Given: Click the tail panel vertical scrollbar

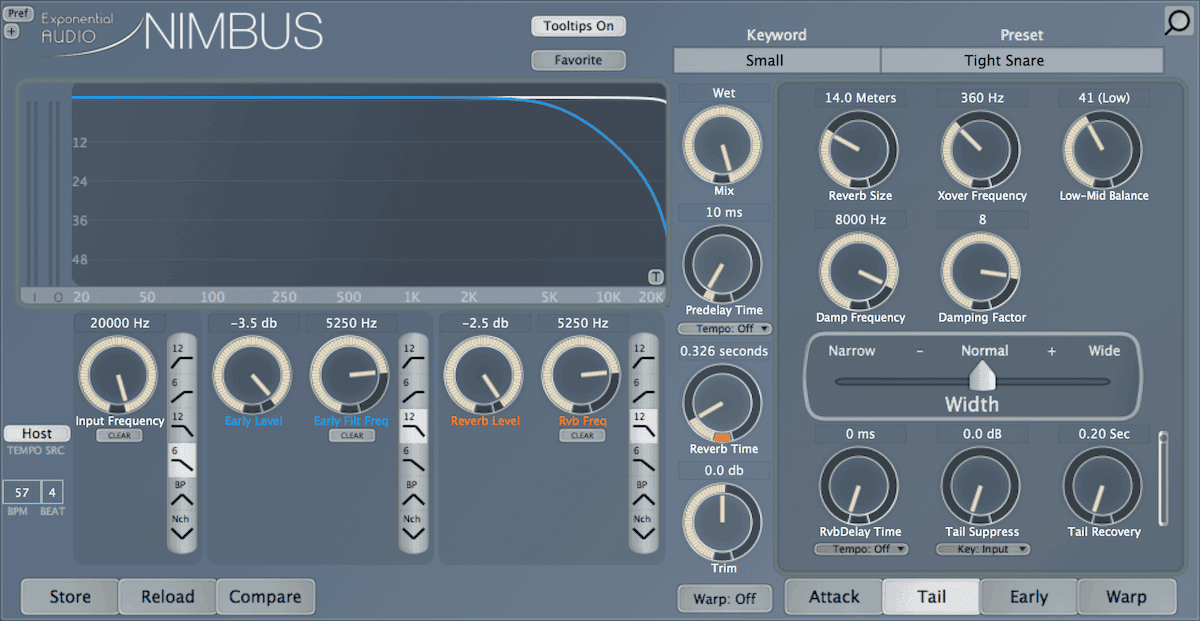Looking at the screenshot, I should point(1162,478).
